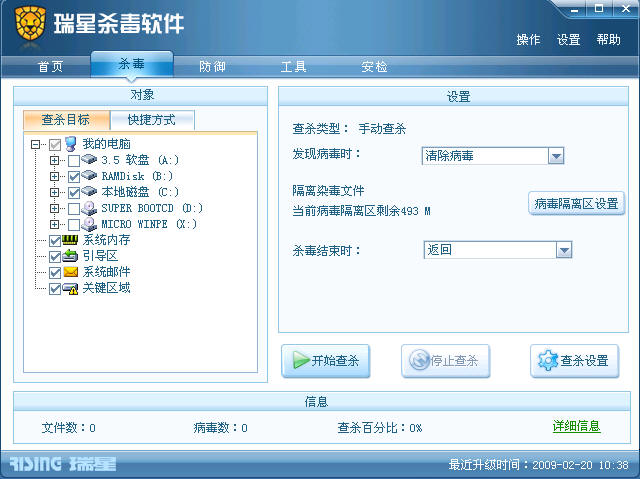Uncheck the 系统内存 checkbox
Image resolution: width=640 pixels, height=479 pixels.
(55, 241)
